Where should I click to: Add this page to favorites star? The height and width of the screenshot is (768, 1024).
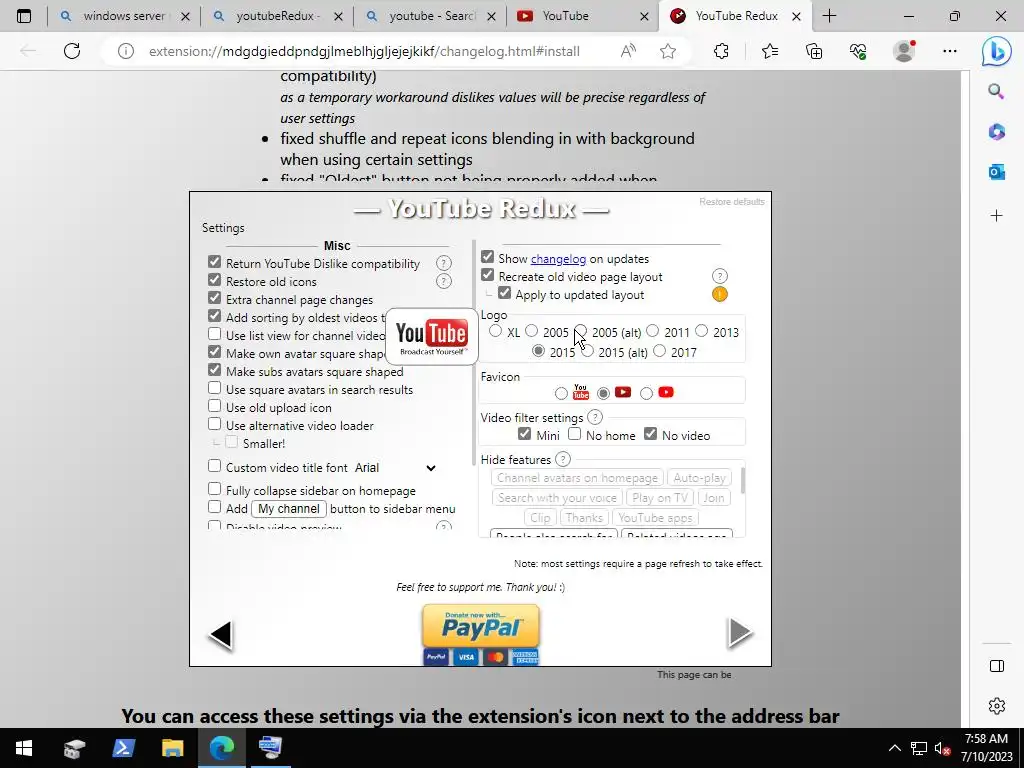pyautogui.click(x=667, y=51)
